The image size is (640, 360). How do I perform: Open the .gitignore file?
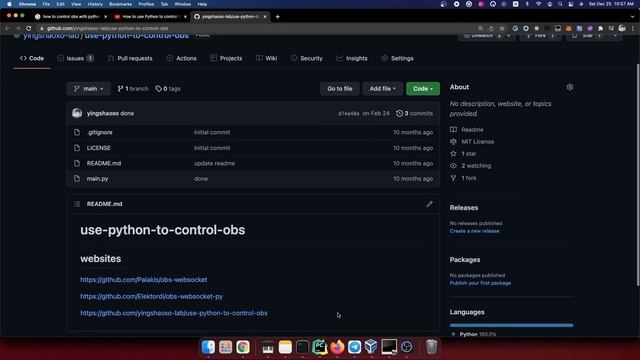pyautogui.click(x=99, y=132)
